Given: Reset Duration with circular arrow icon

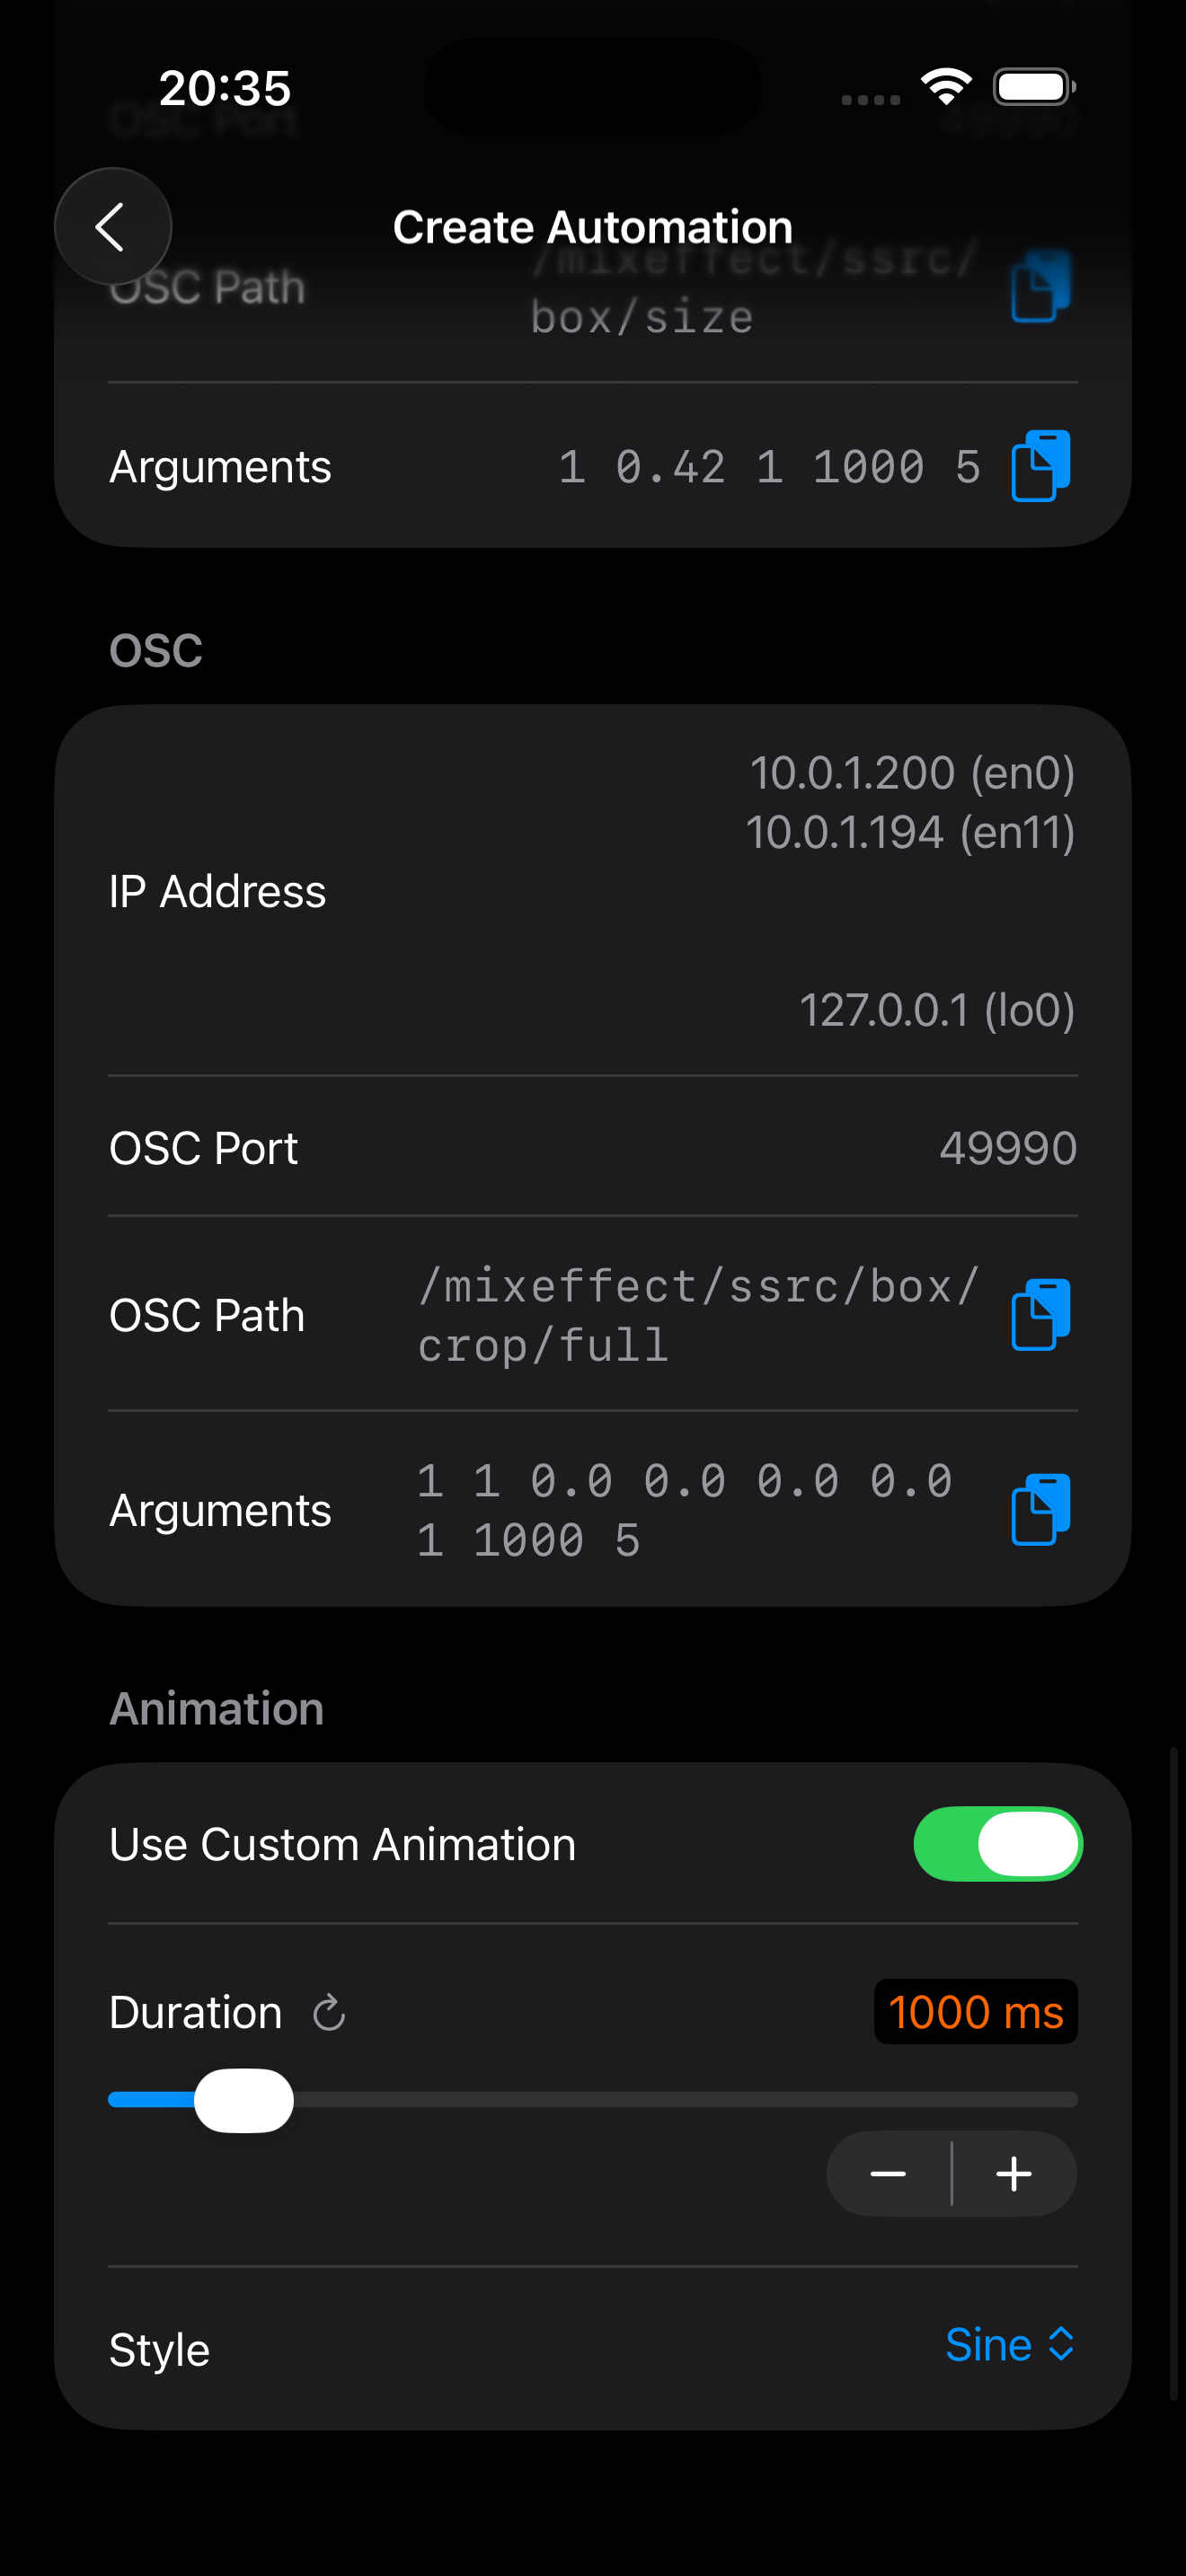Looking at the screenshot, I should click(329, 2013).
